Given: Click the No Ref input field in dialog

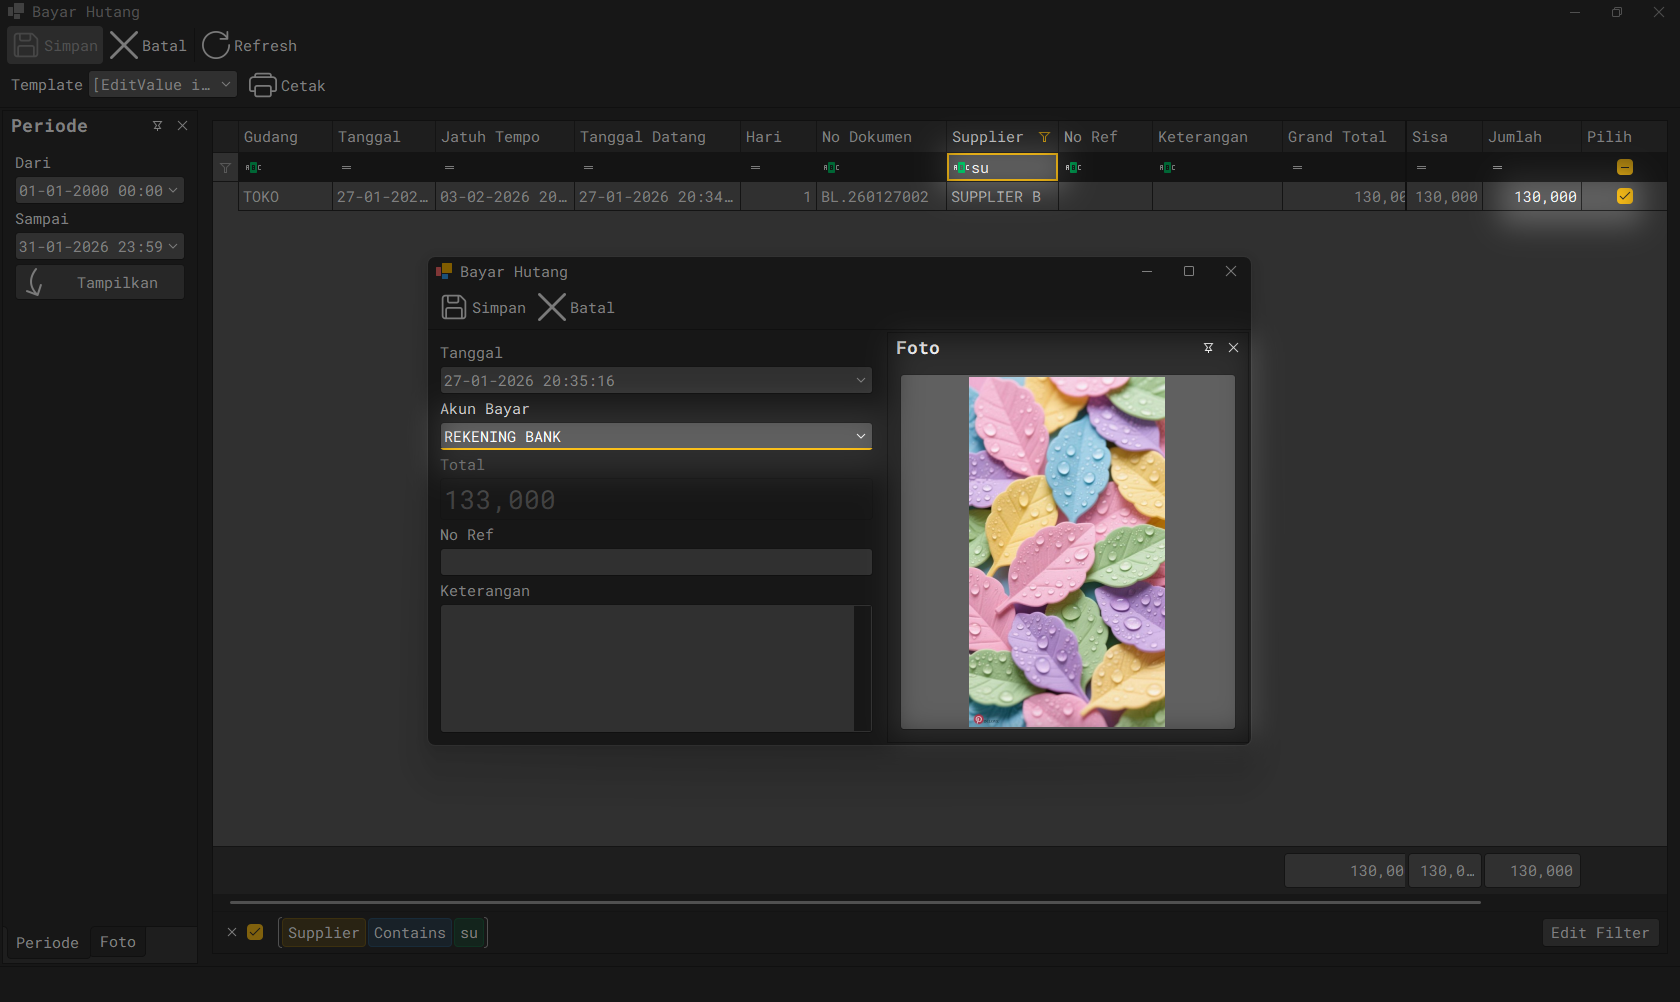Looking at the screenshot, I should pyautogui.click(x=655, y=562).
